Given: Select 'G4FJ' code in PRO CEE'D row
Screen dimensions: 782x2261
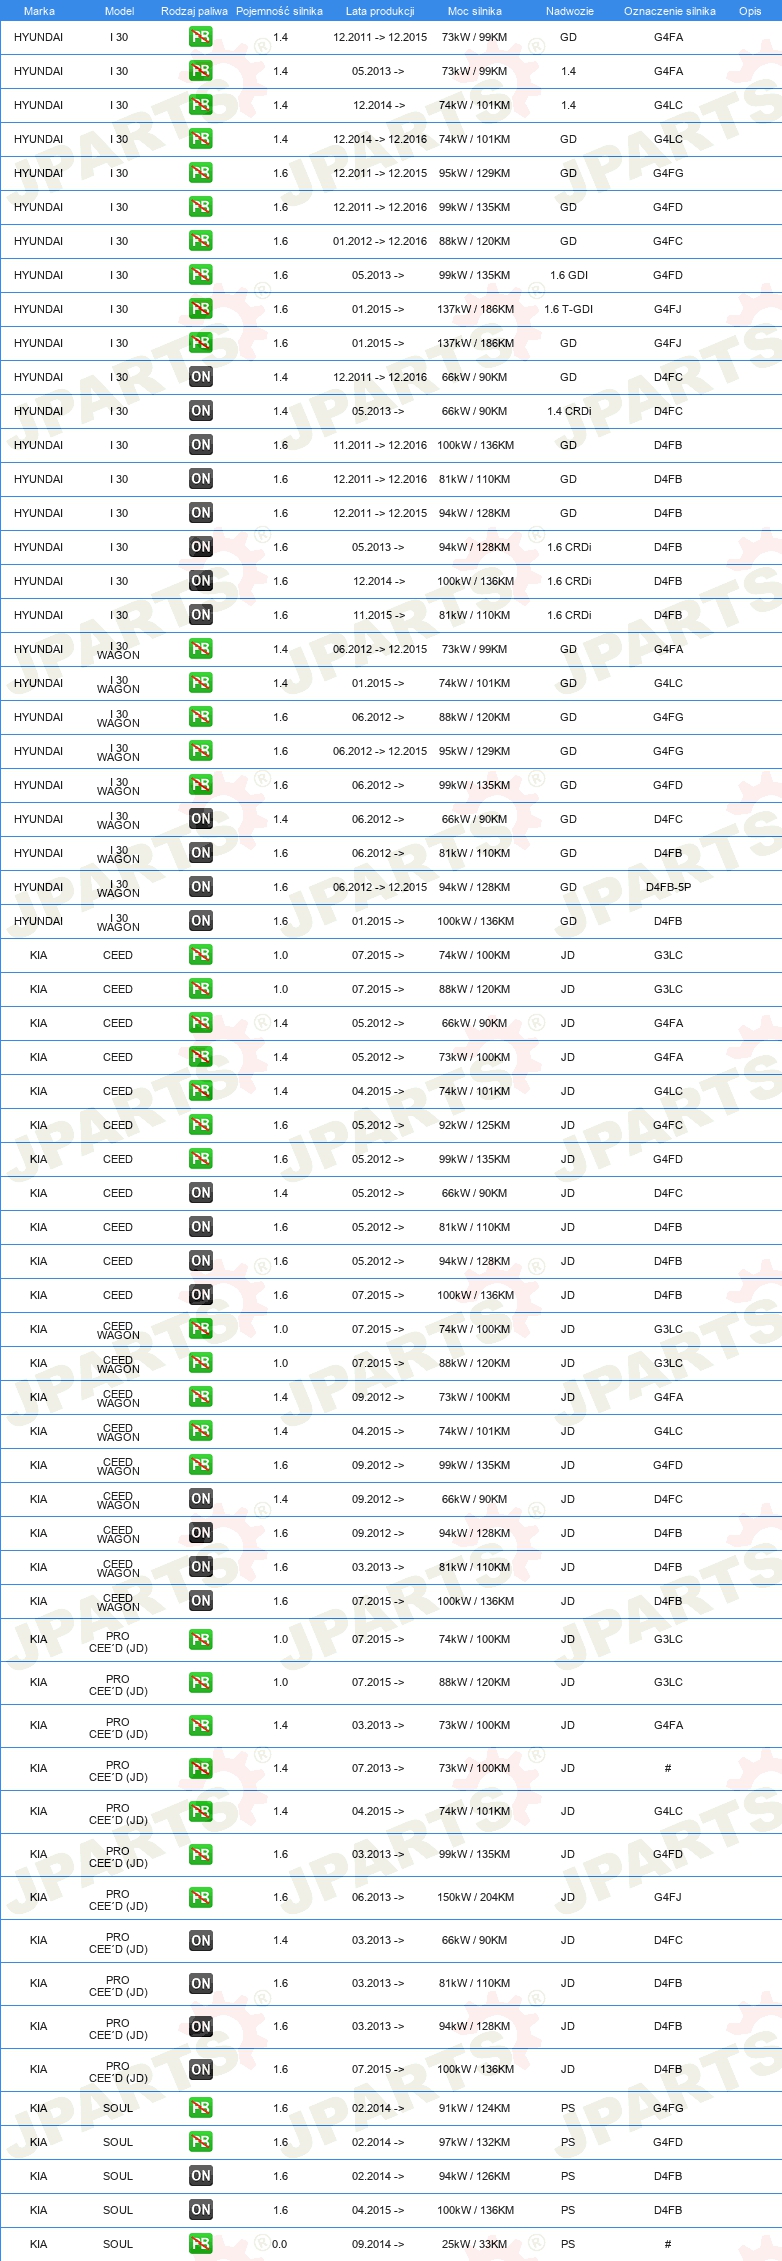Looking at the screenshot, I should click(x=668, y=1897).
